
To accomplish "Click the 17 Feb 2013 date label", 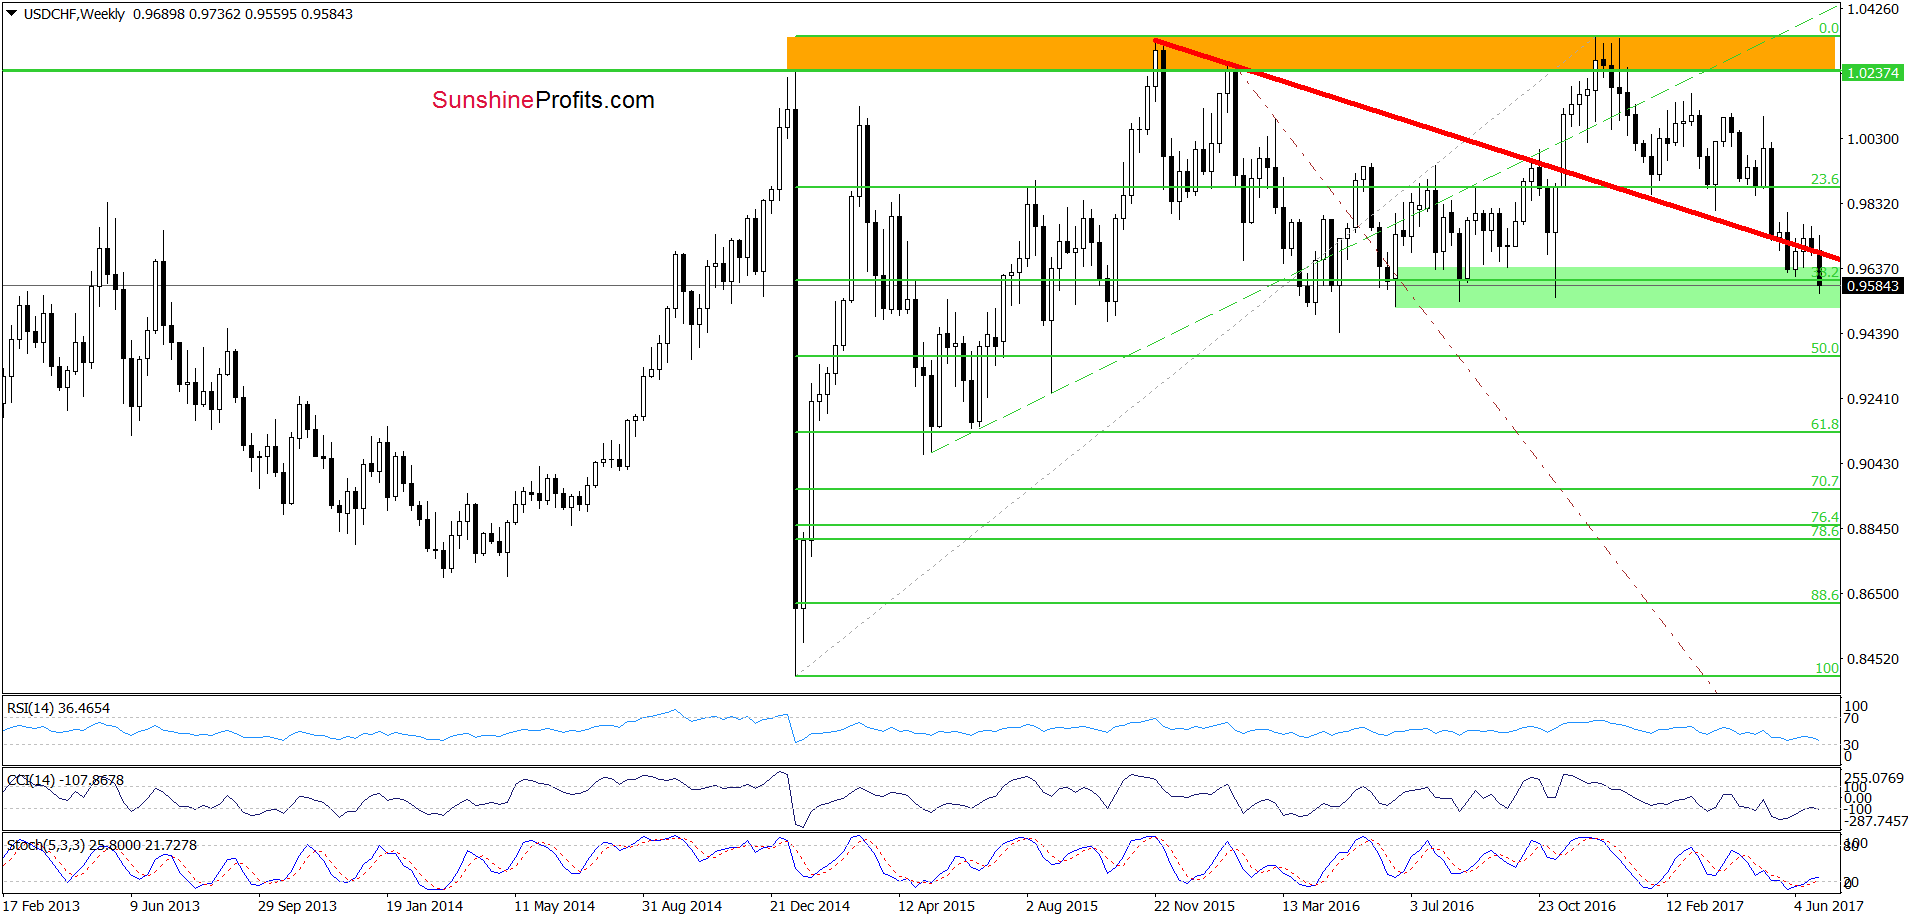I will click(41, 906).
